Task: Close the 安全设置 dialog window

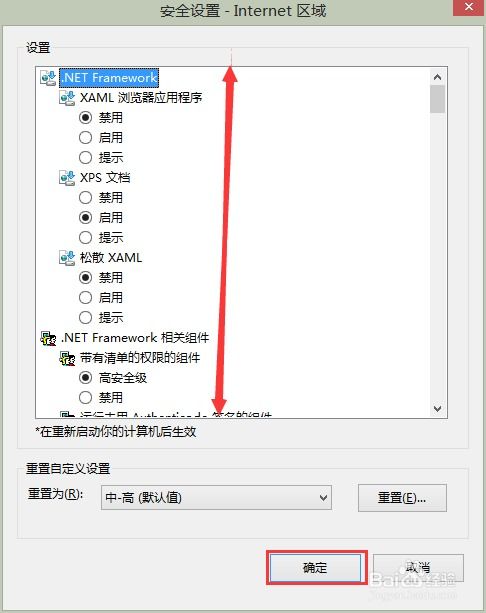Action: (x=468, y=7)
